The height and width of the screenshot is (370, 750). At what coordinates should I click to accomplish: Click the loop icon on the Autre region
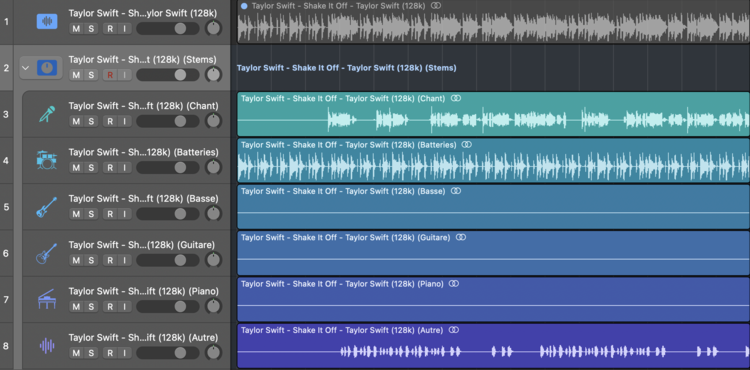pyautogui.click(x=454, y=330)
